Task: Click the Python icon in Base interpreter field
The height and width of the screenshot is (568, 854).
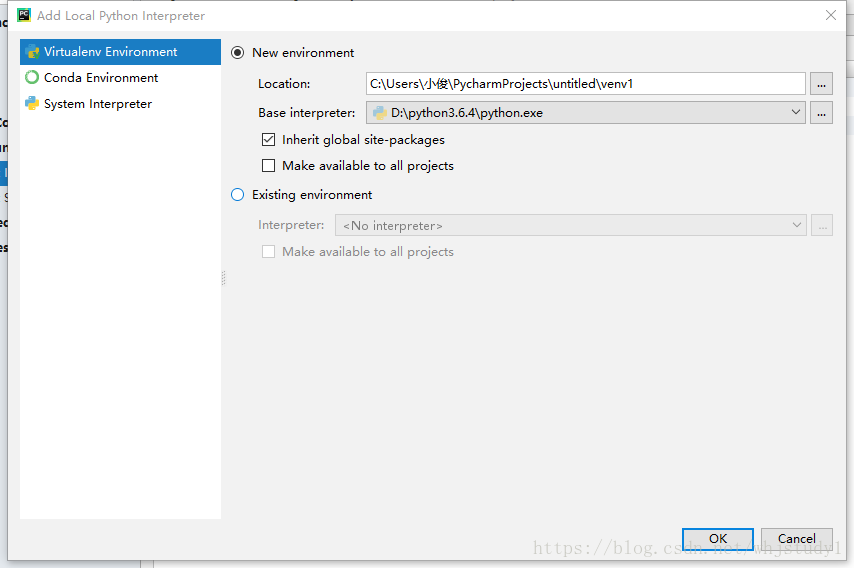Action: click(x=380, y=113)
